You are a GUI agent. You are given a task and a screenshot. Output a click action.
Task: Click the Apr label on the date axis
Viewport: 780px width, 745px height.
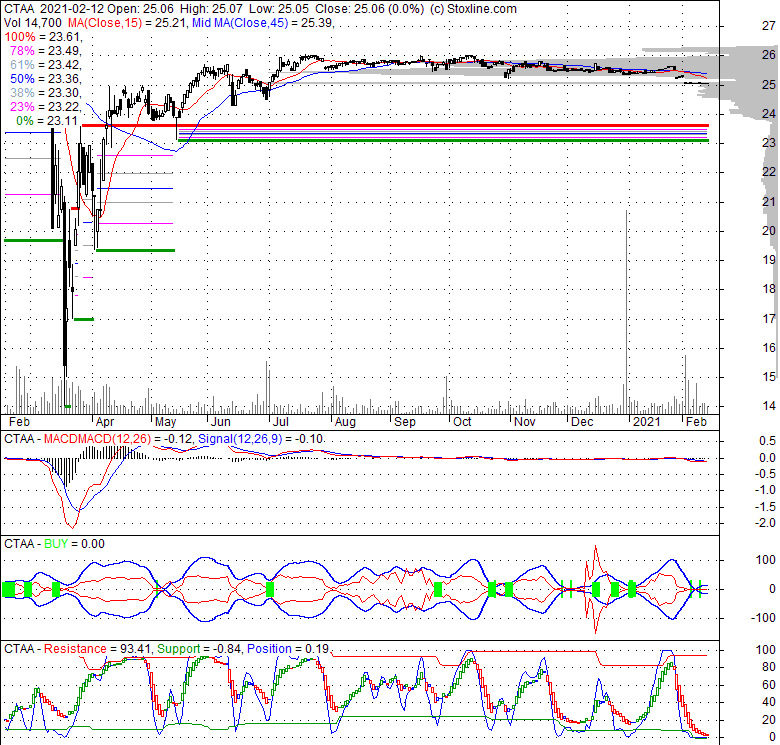click(105, 422)
